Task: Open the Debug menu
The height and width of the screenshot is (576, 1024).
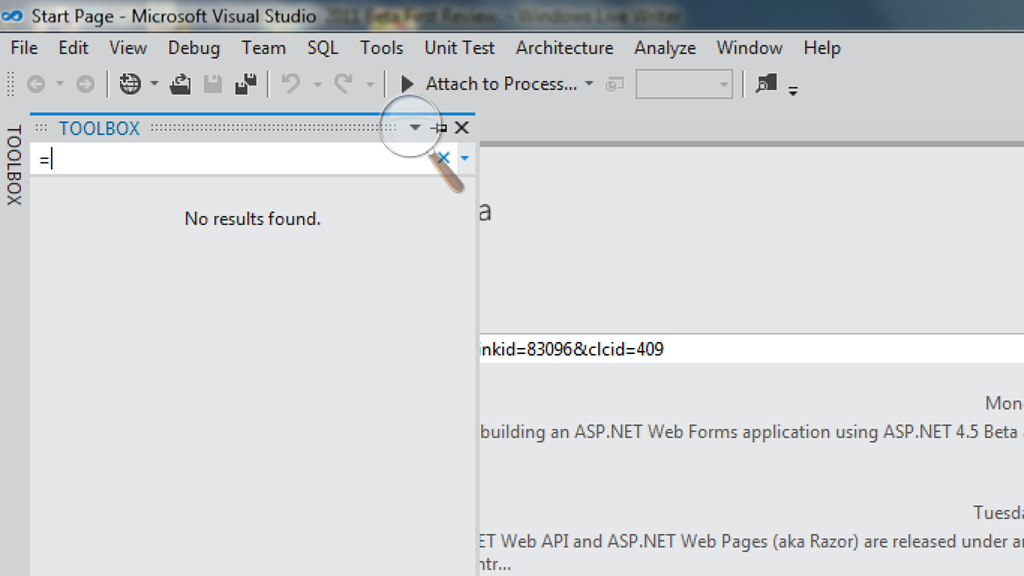Action: click(x=194, y=48)
